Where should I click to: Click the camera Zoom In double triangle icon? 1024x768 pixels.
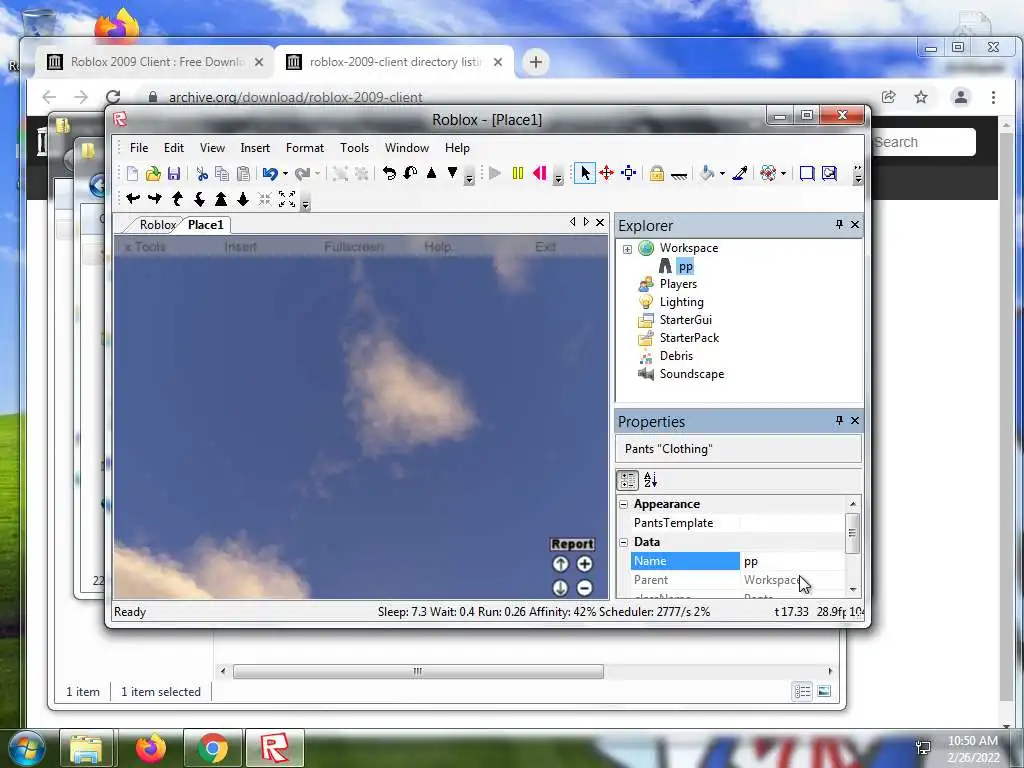coord(221,199)
